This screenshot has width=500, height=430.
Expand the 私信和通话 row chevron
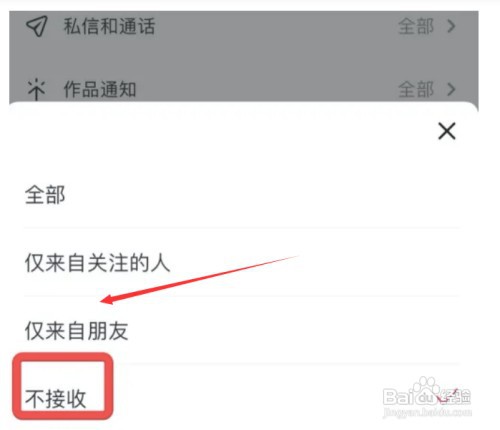pyautogui.click(x=451, y=26)
